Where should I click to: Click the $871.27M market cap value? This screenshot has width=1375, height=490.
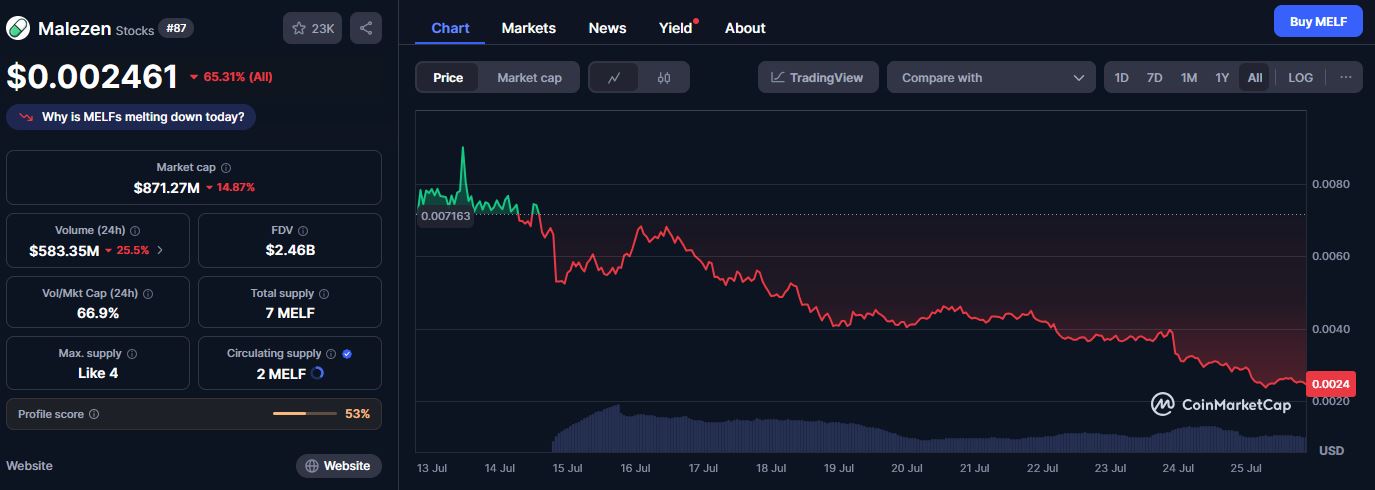pyautogui.click(x=167, y=187)
